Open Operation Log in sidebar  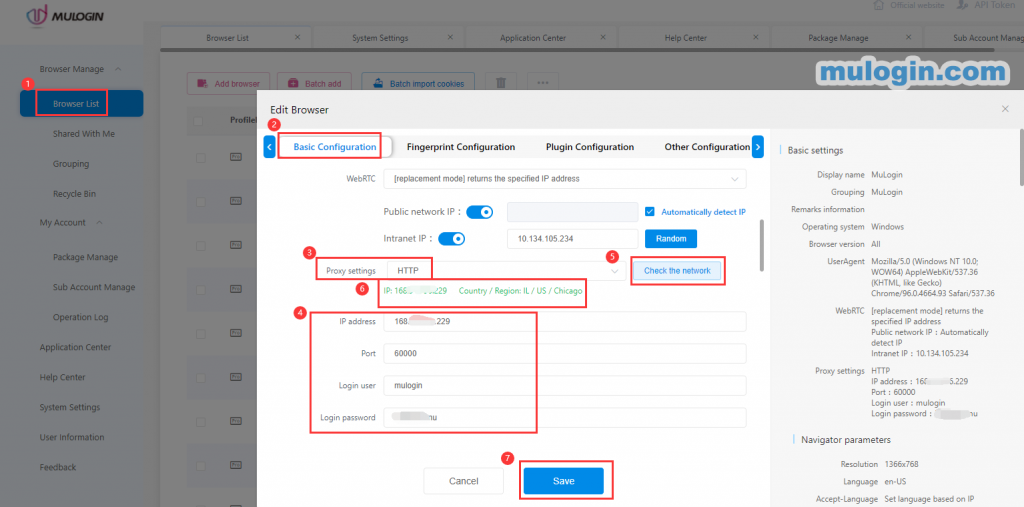click(81, 318)
